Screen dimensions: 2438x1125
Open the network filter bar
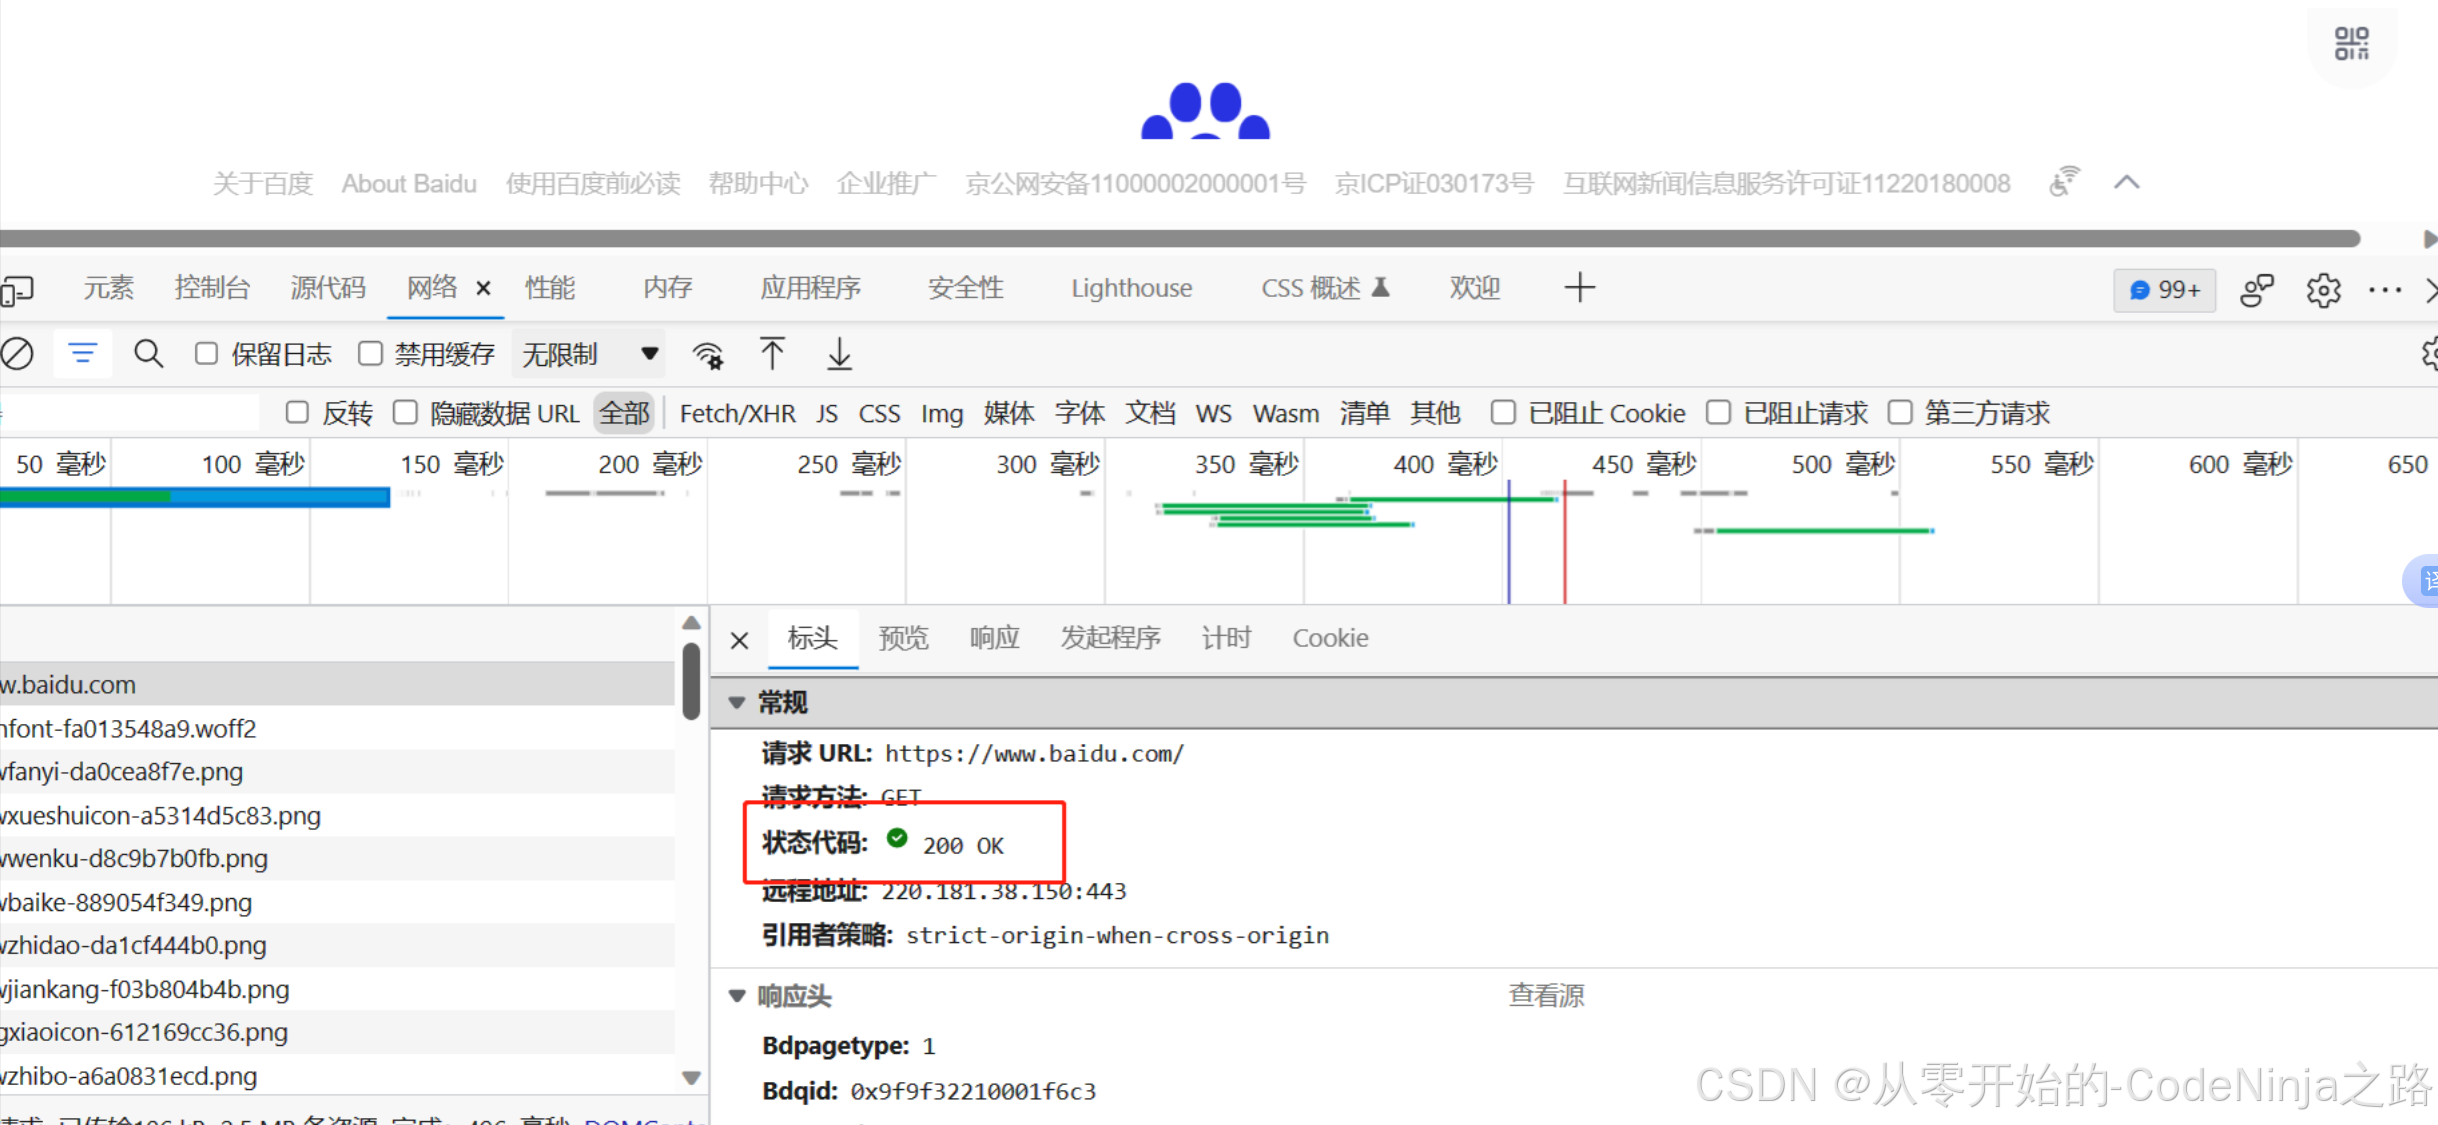click(x=83, y=353)
